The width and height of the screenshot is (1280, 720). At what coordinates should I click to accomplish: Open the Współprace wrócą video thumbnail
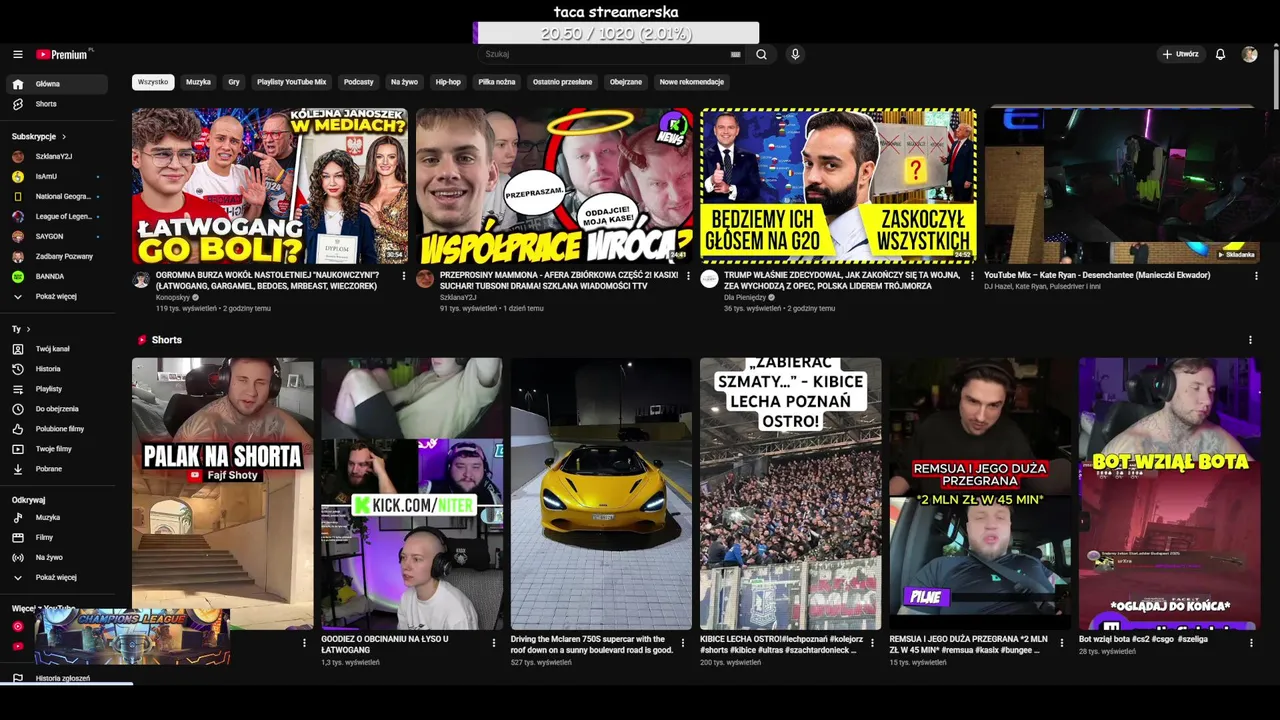pyautogui.click(x=554, y=186)
